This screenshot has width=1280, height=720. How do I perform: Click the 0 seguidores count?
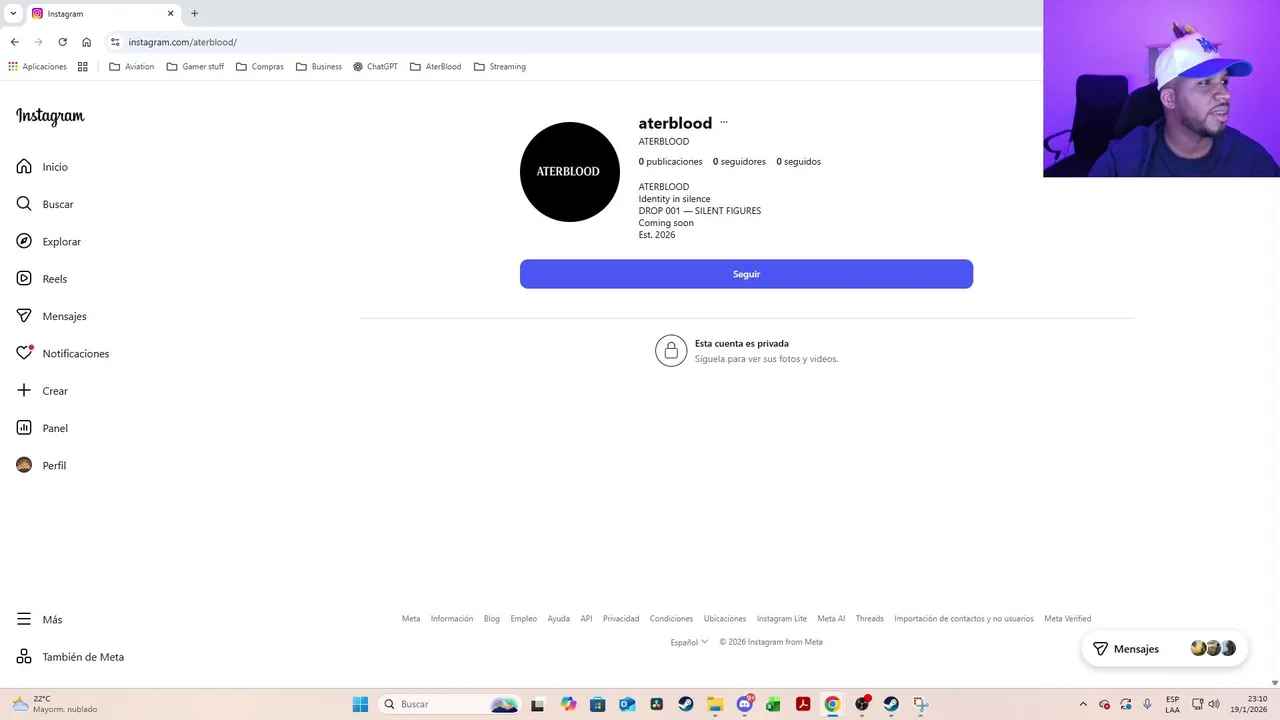click(739, 162)
